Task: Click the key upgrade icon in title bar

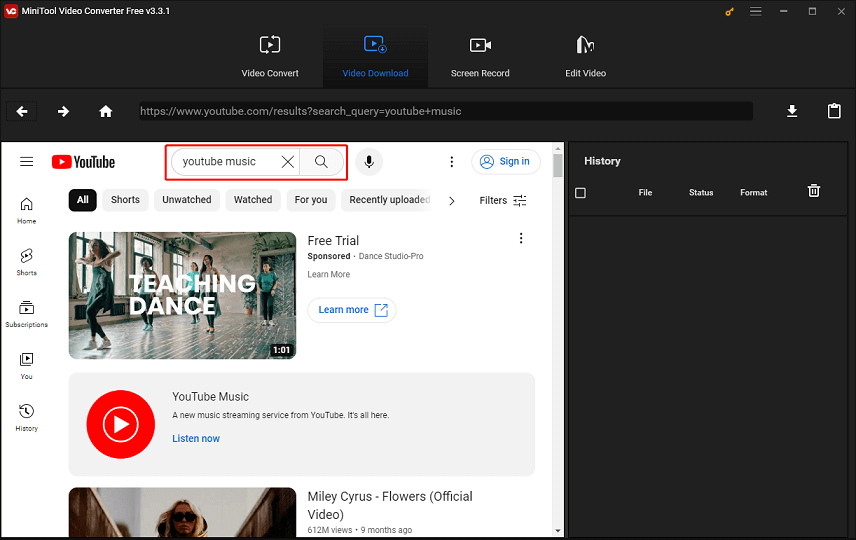Action: tap(729, 11)
